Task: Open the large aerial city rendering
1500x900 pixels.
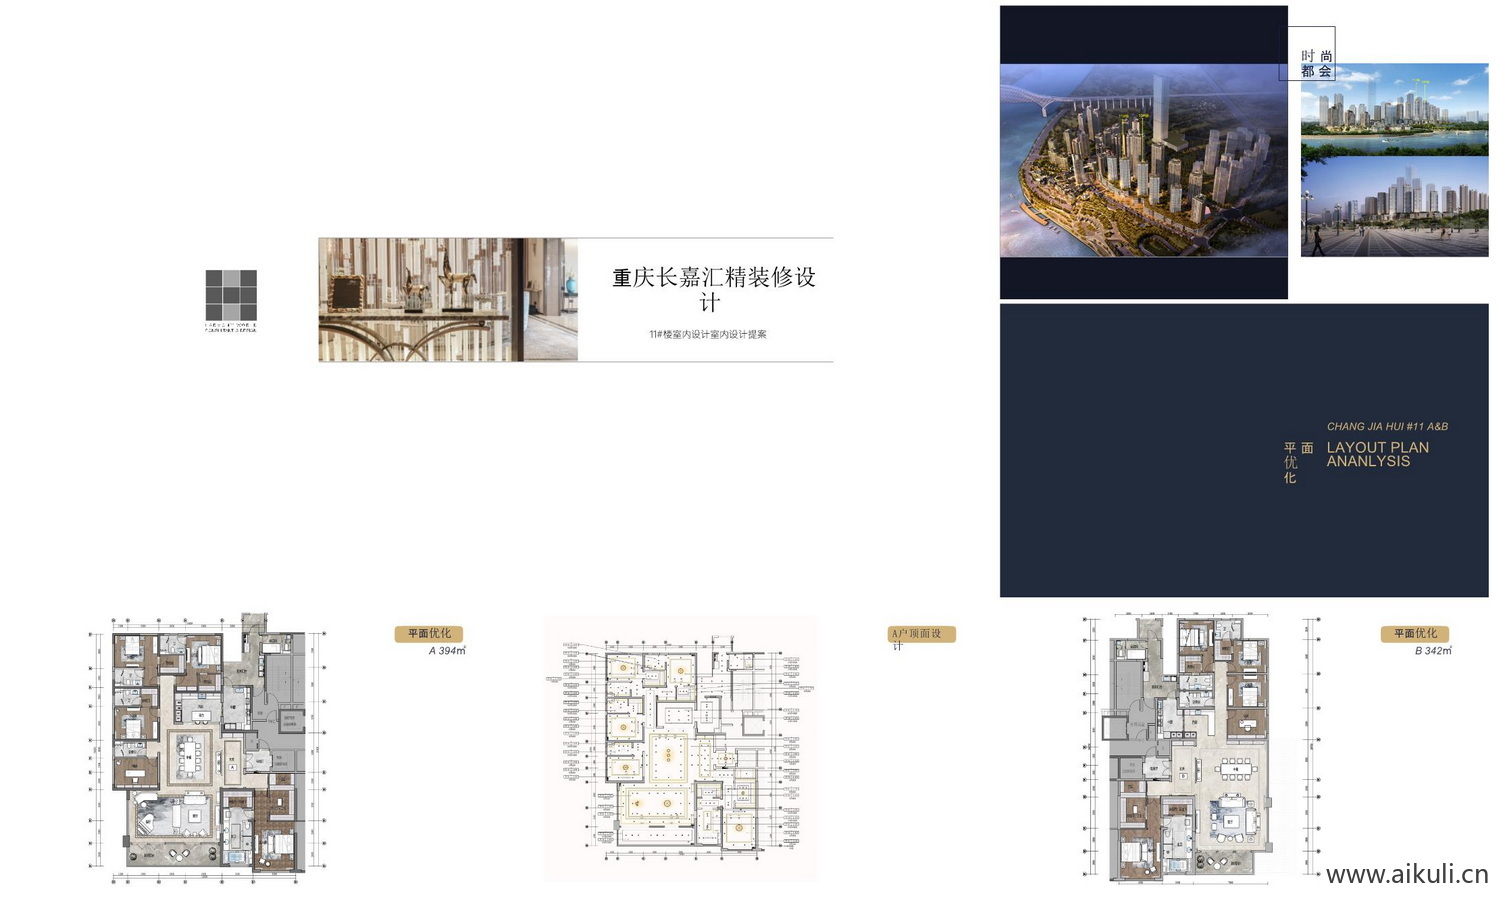Action: pyautogui.click(x=1143, y=161)
